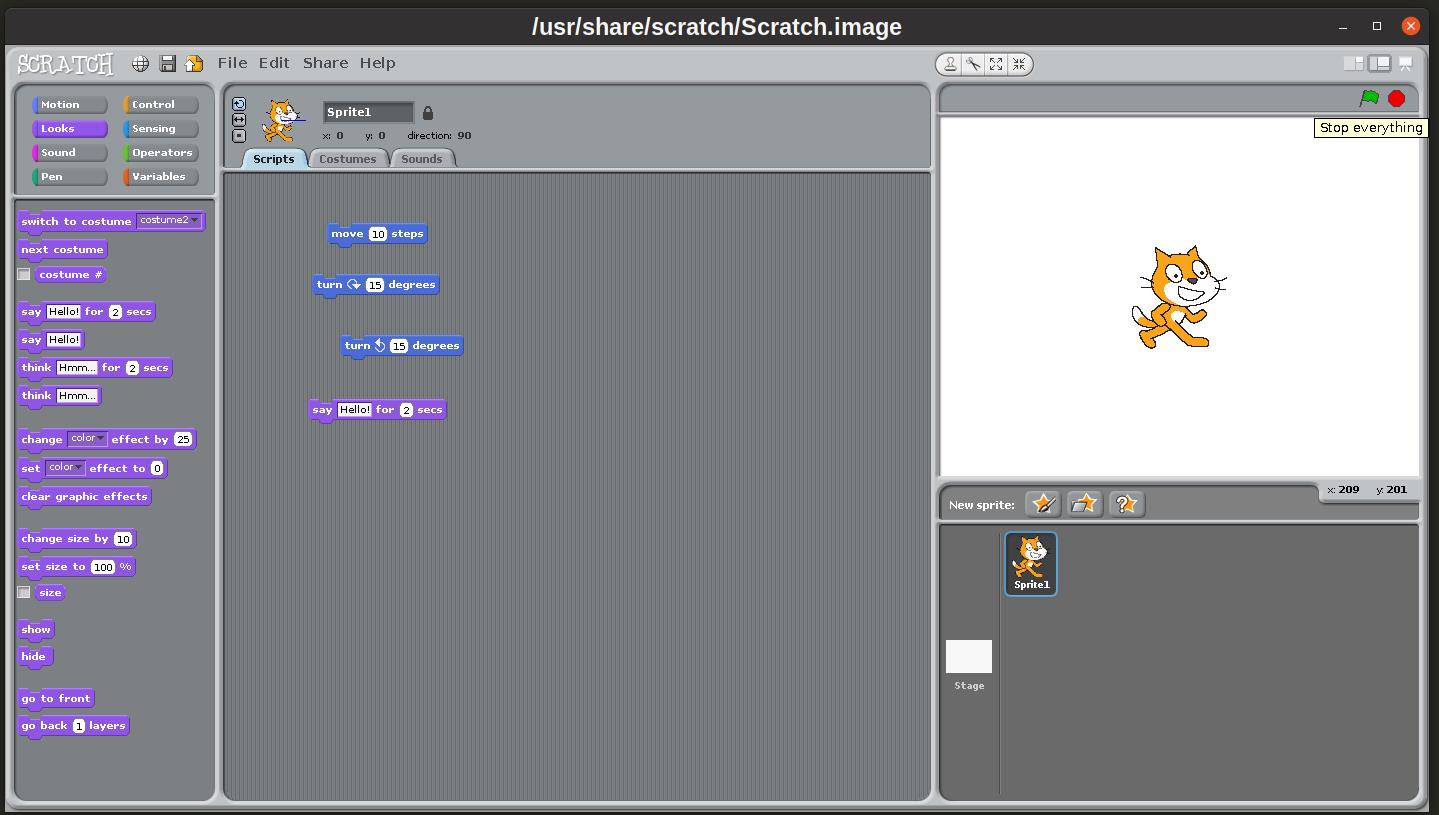This screenshot has width=1439, height=815.
Task: Select the Shrink sprite tool
Action: [x=1019, y=64]
